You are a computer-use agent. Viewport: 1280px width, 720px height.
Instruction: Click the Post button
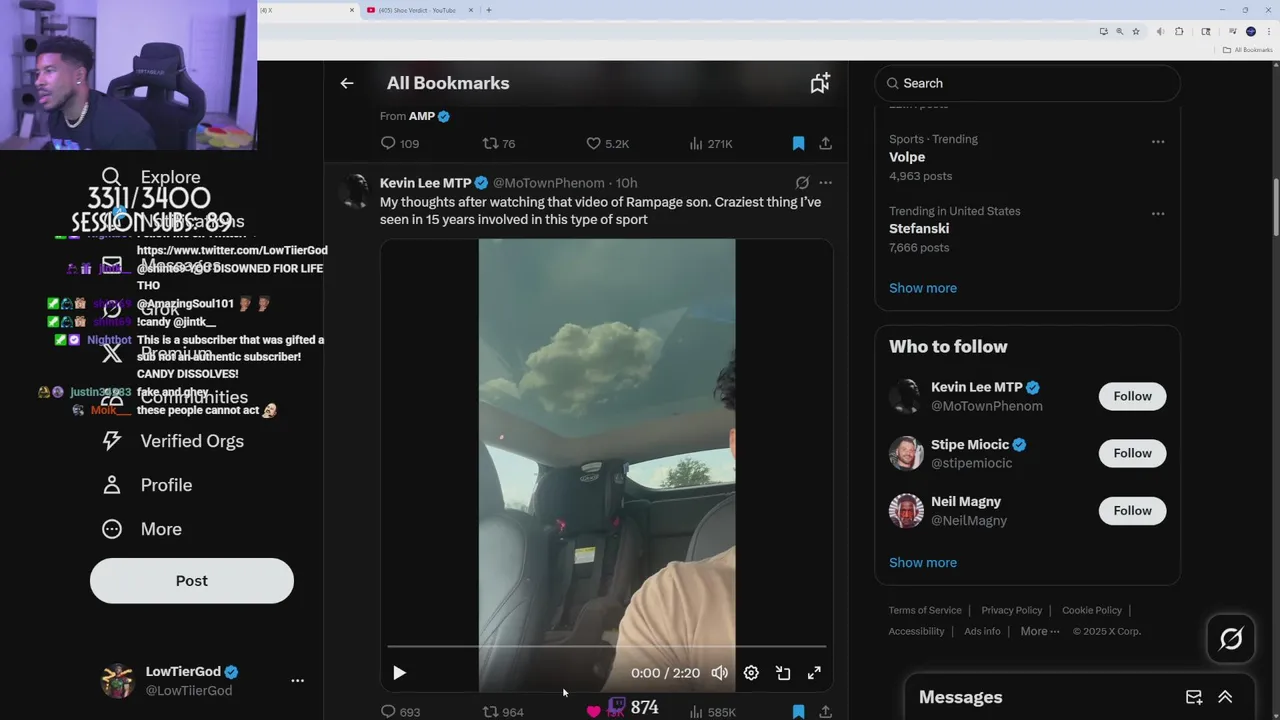pyautogui.click(x=192, y=581)
